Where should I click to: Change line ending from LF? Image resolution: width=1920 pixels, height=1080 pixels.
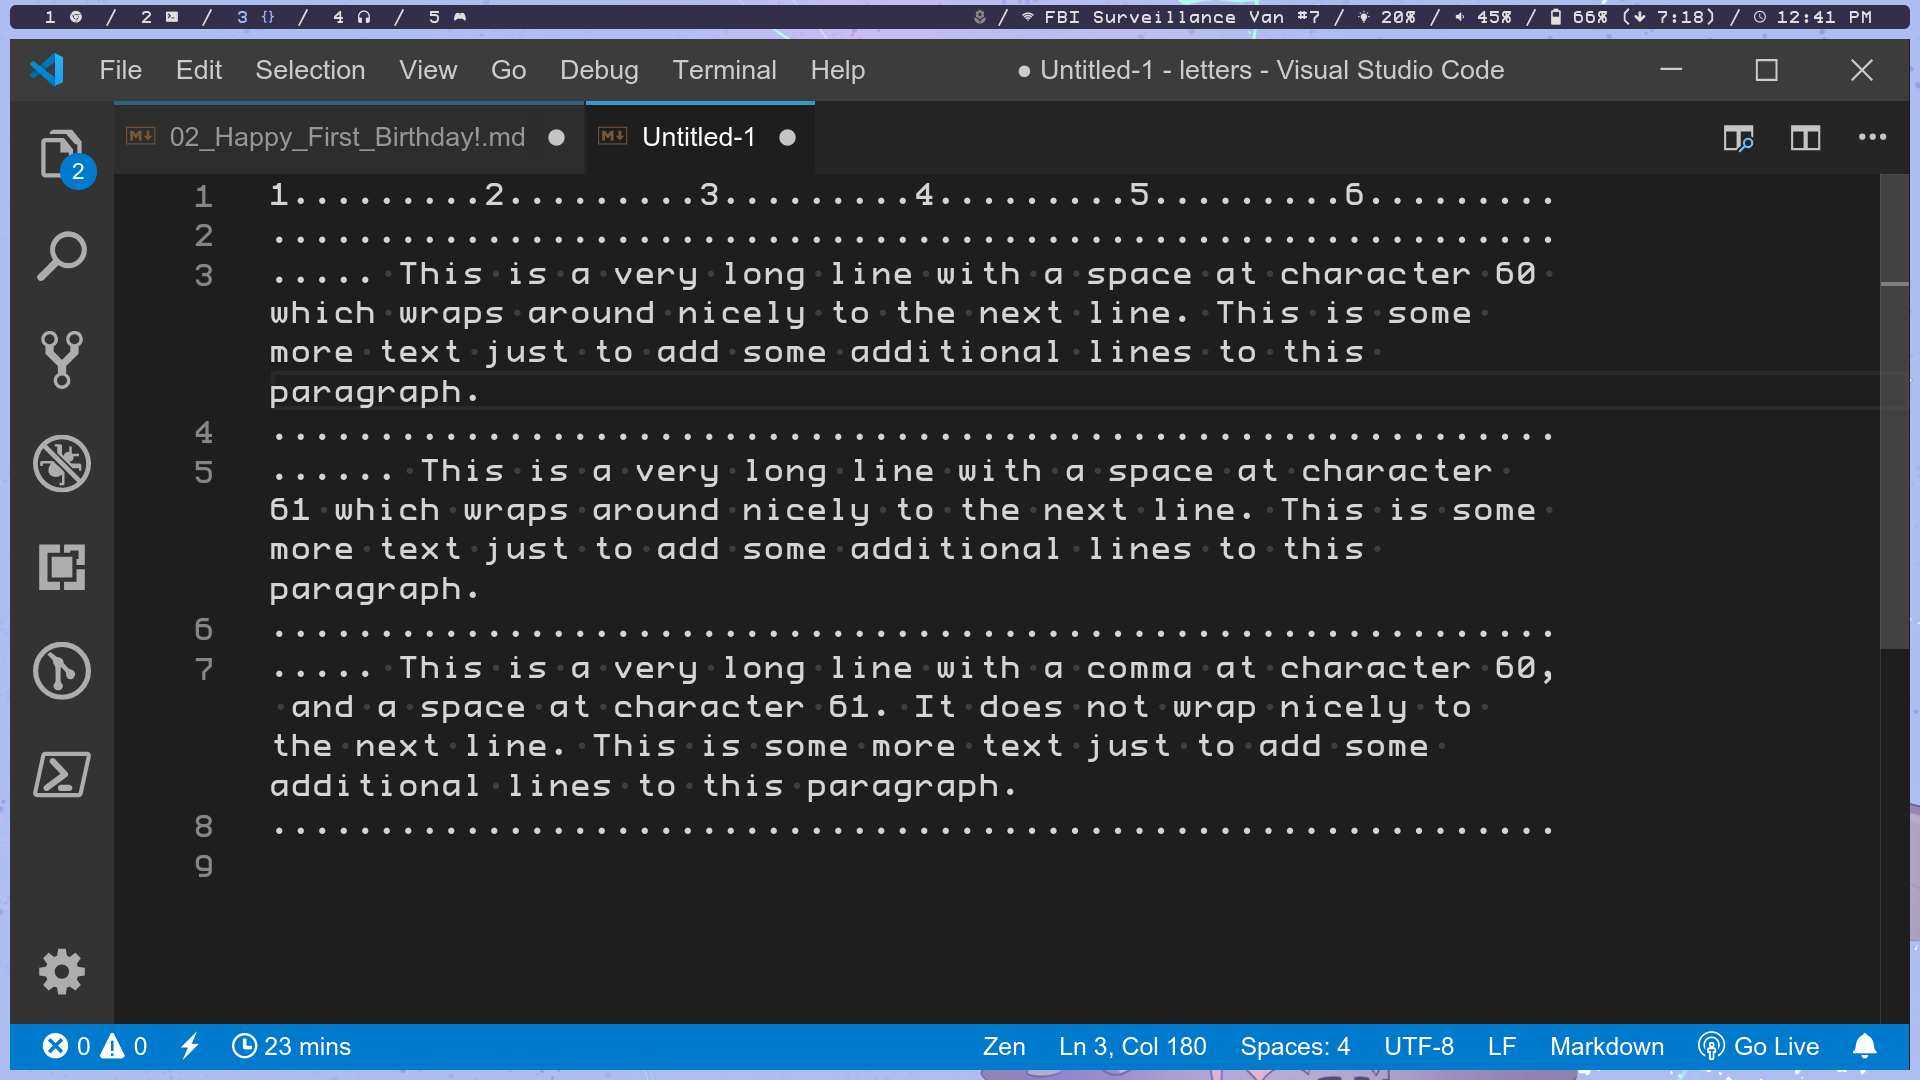click(x=1501, y=1046)
